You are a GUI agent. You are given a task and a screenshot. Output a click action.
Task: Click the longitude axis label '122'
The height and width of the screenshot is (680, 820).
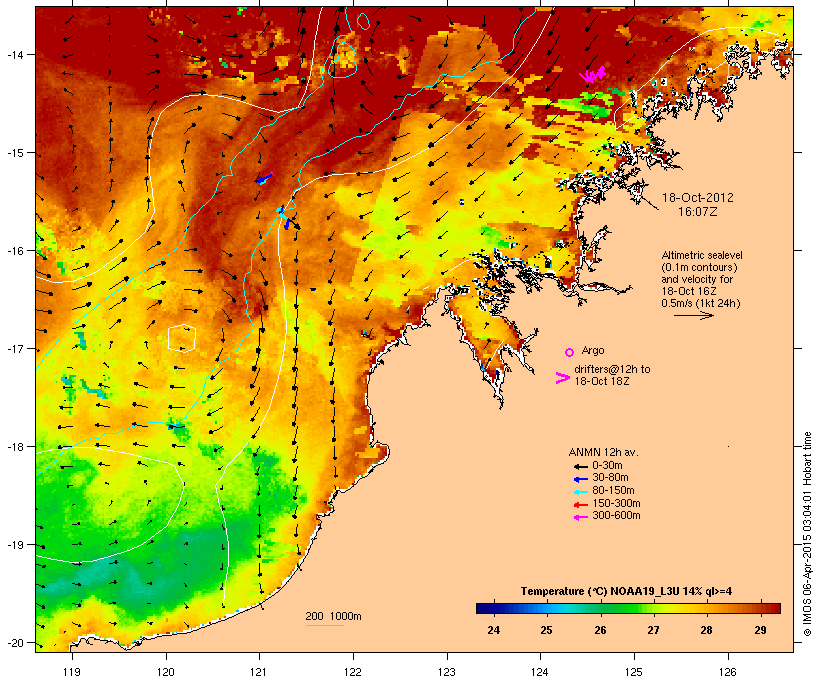353,672
